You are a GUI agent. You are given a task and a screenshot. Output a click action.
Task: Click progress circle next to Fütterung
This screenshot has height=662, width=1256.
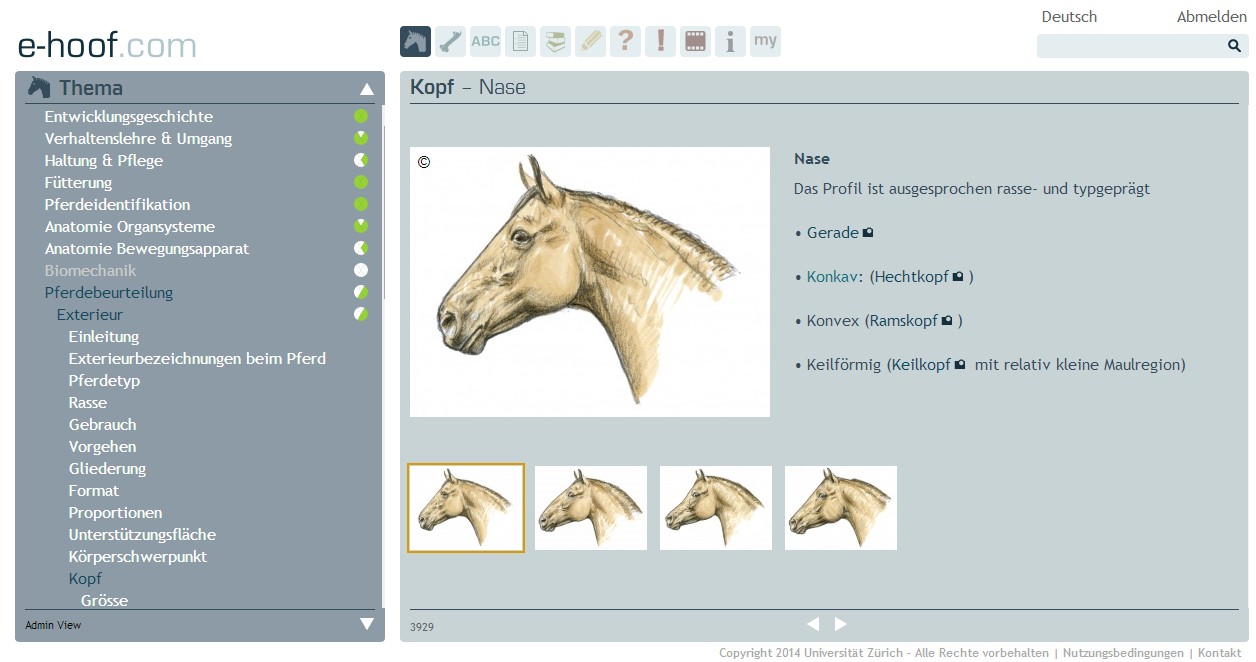coord(361,182)
